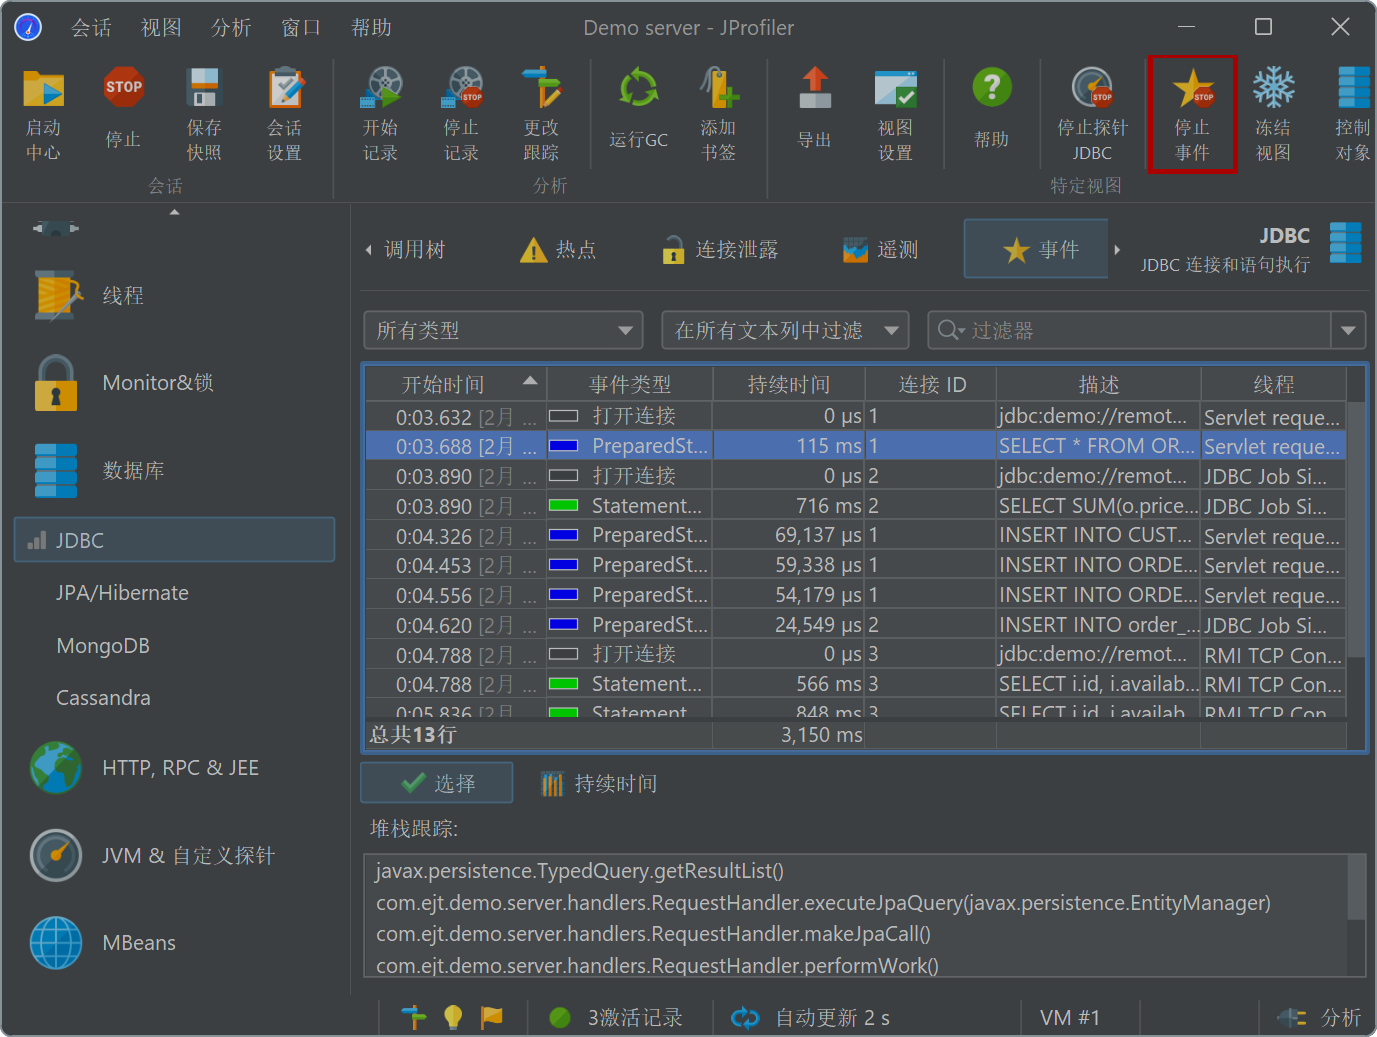Click the lightbulb icon in status bar
Image resolution: width=1377 pixels, height=1037 pixels.
pyautogui.click(x=453, y=1017)
